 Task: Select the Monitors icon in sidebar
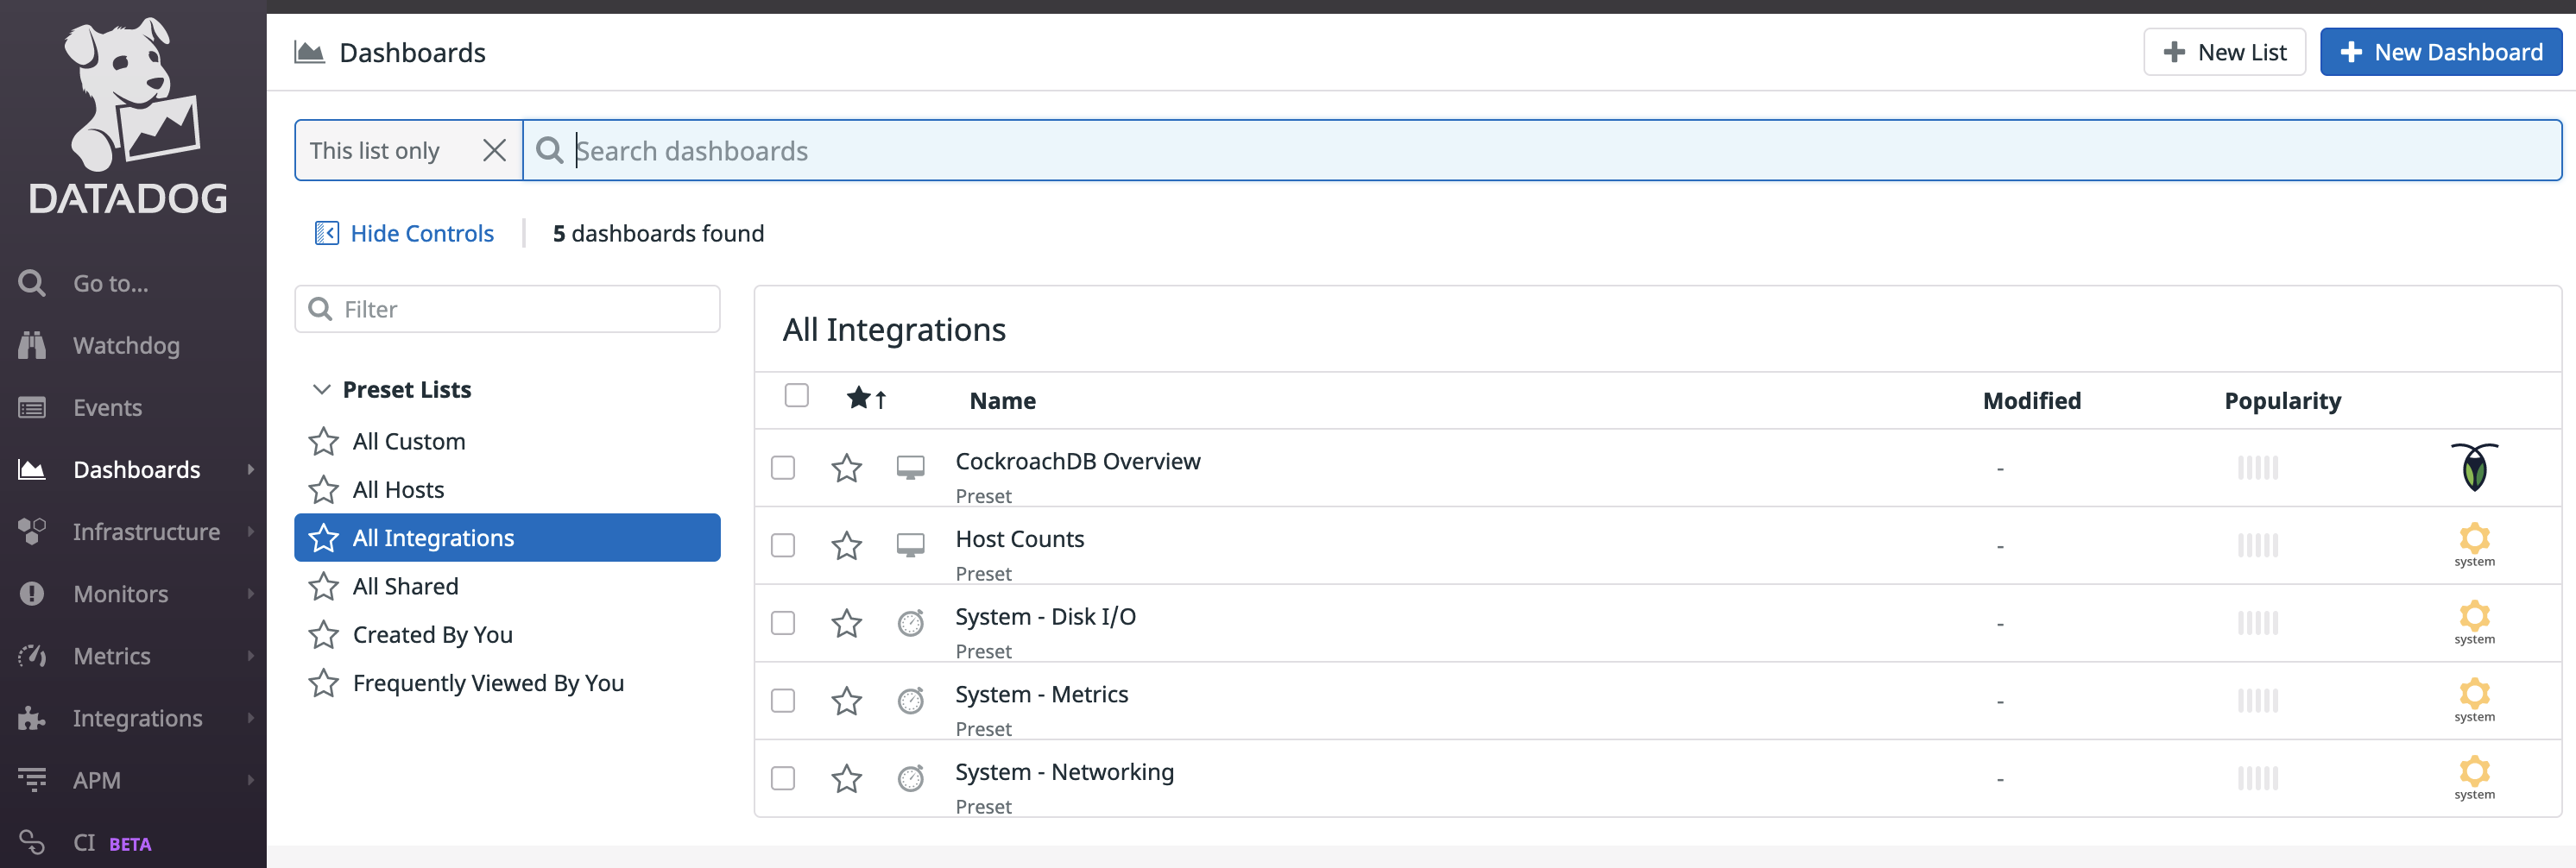pyautogui.click(x=33, y=593)
